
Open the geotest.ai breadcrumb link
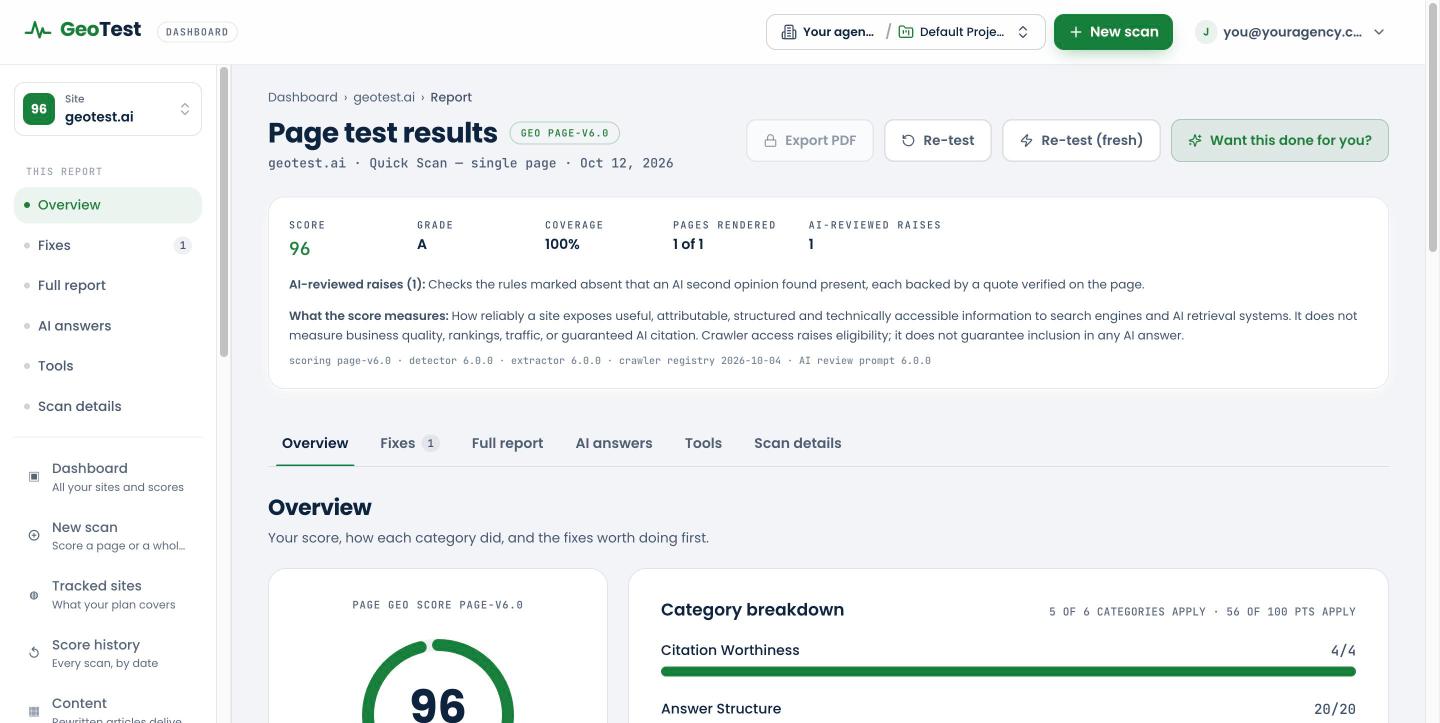pyautogui.click(x=384, y=97)
